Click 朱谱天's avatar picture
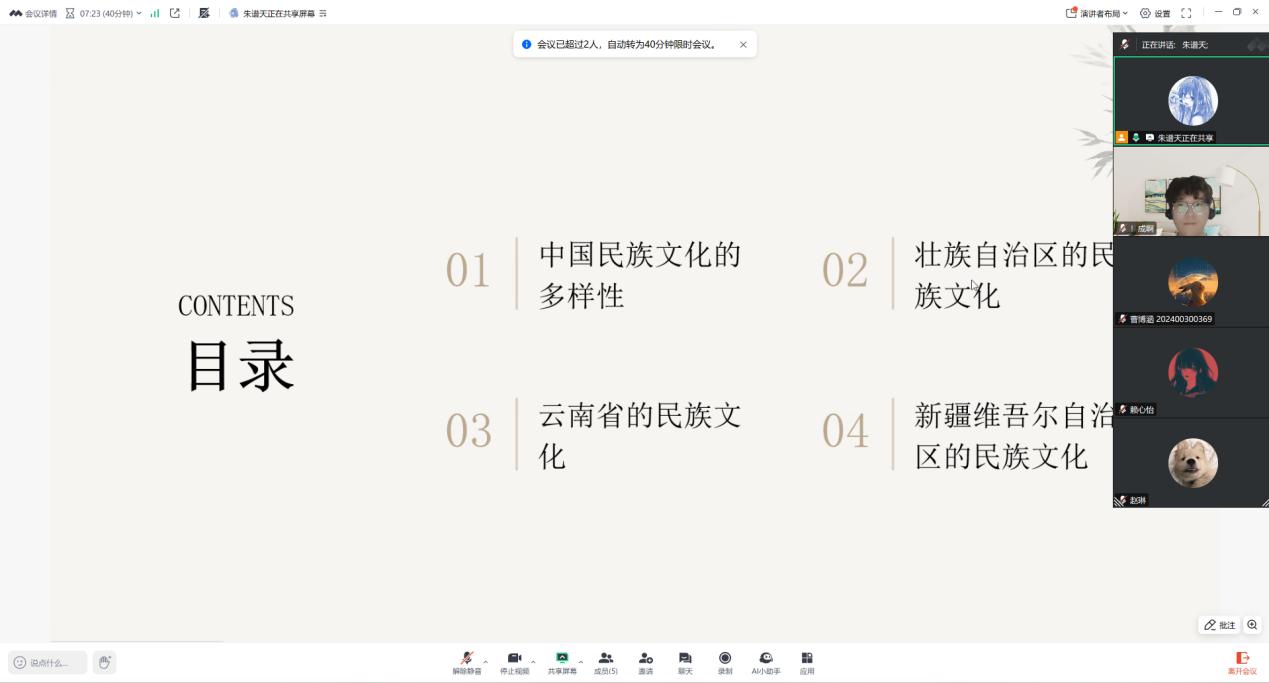 (1193, 100)
